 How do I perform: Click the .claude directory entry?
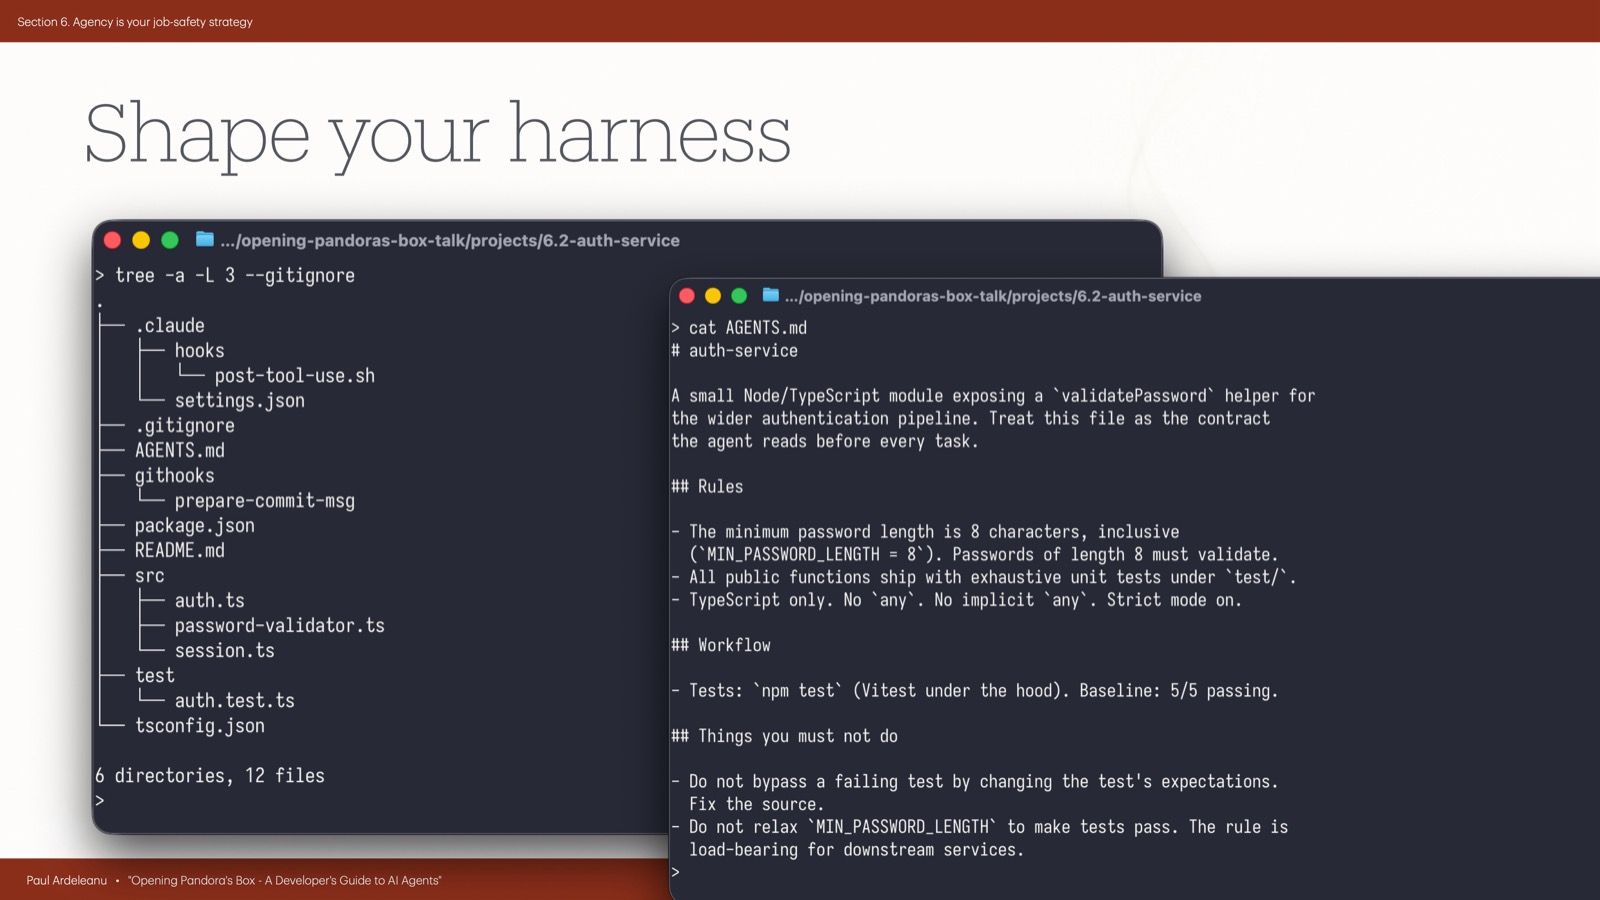point(170,325)
